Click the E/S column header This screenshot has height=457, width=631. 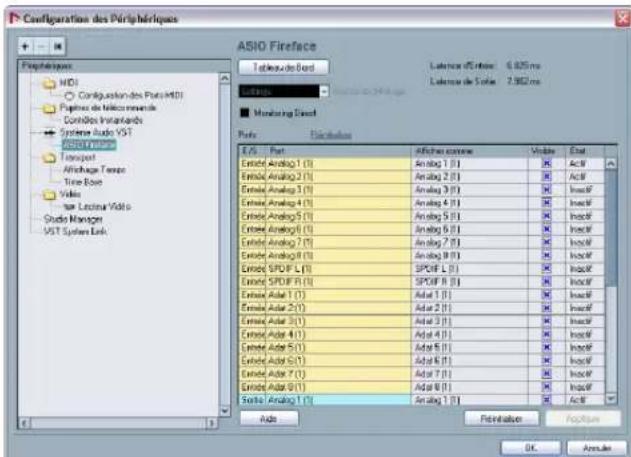252,151
